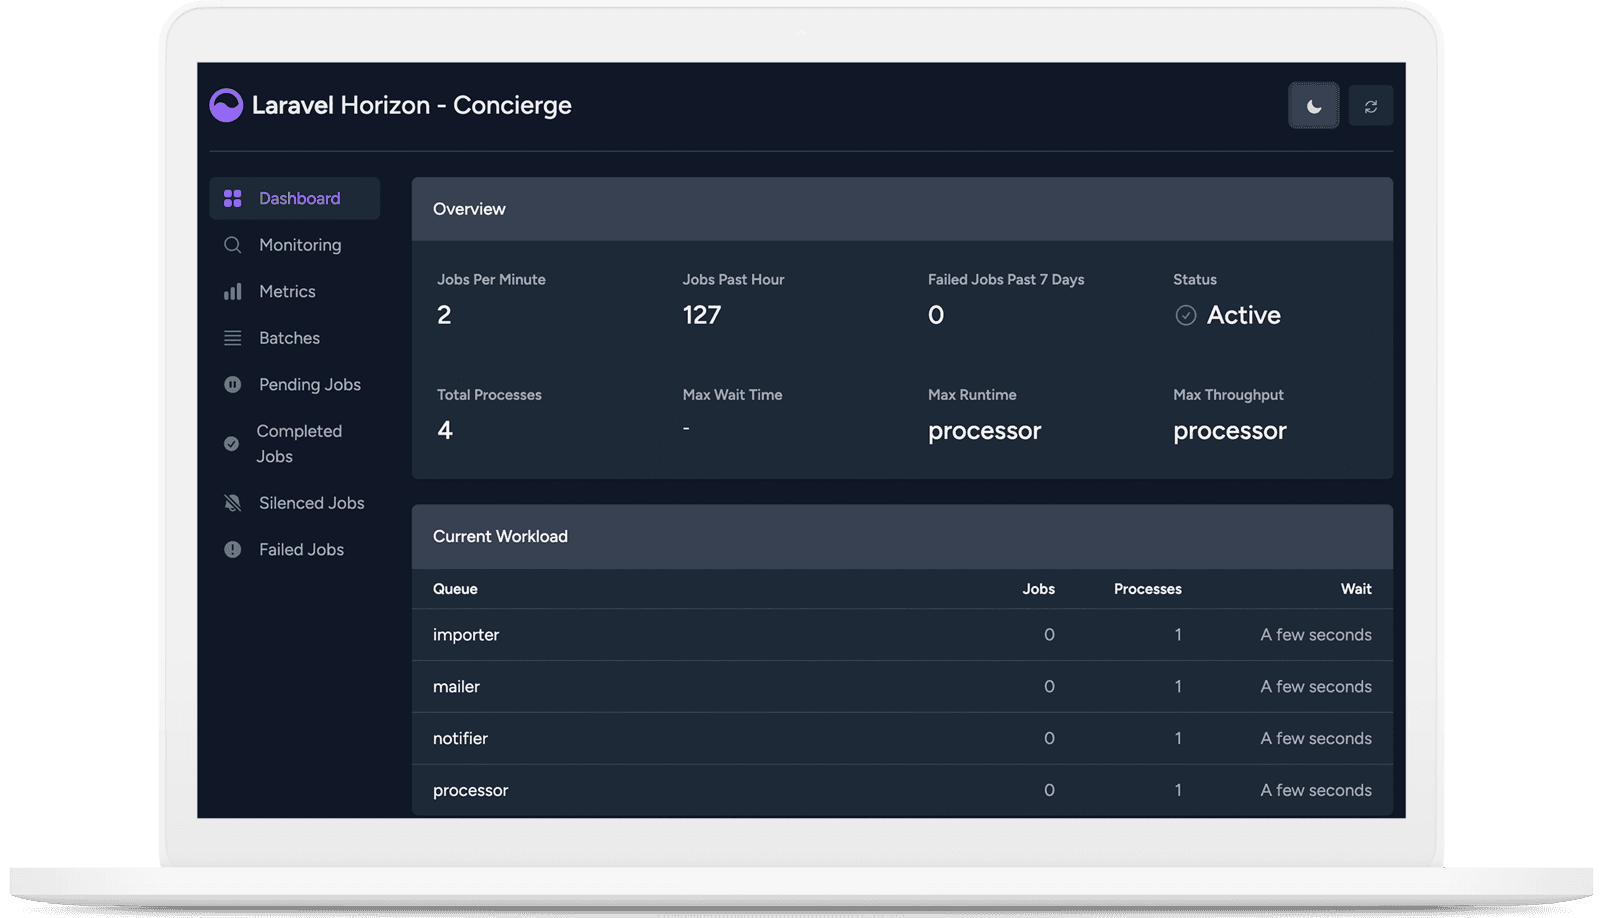Click the Laravel Horizon logo
This screenshot has height=918, width=1600.
pyautogui.click(x=227, y=105)
